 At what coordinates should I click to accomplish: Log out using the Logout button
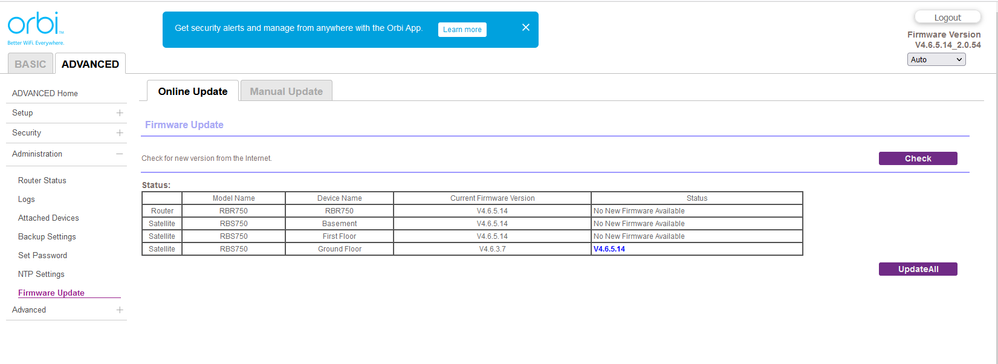(948, 18)
